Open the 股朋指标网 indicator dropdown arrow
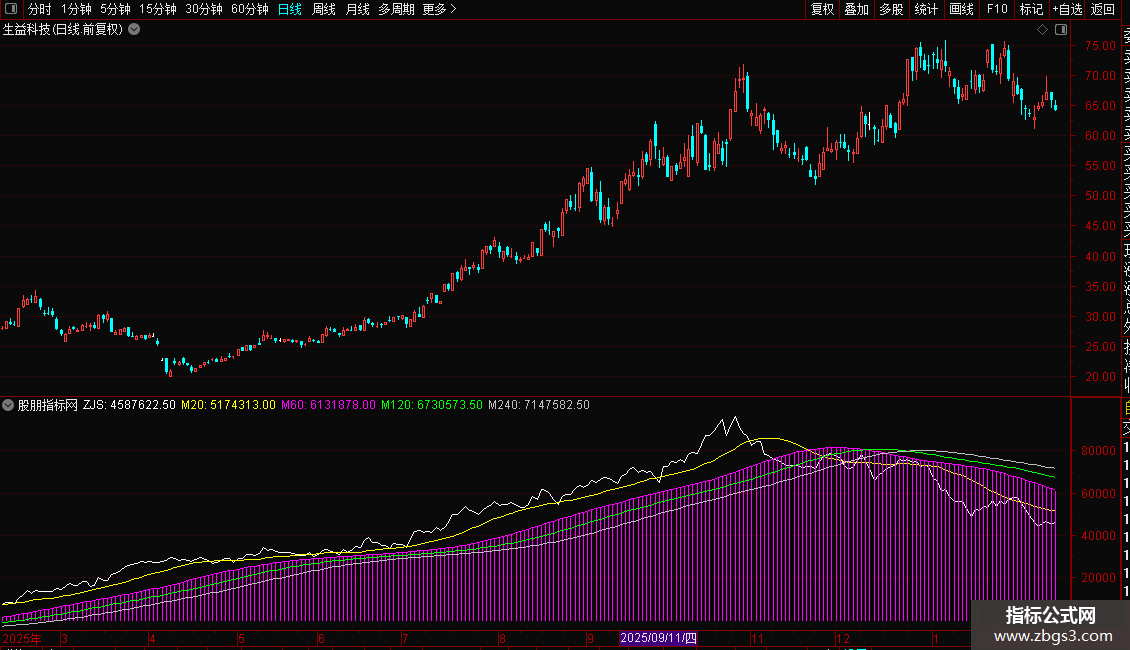 [x=8, y=405]
